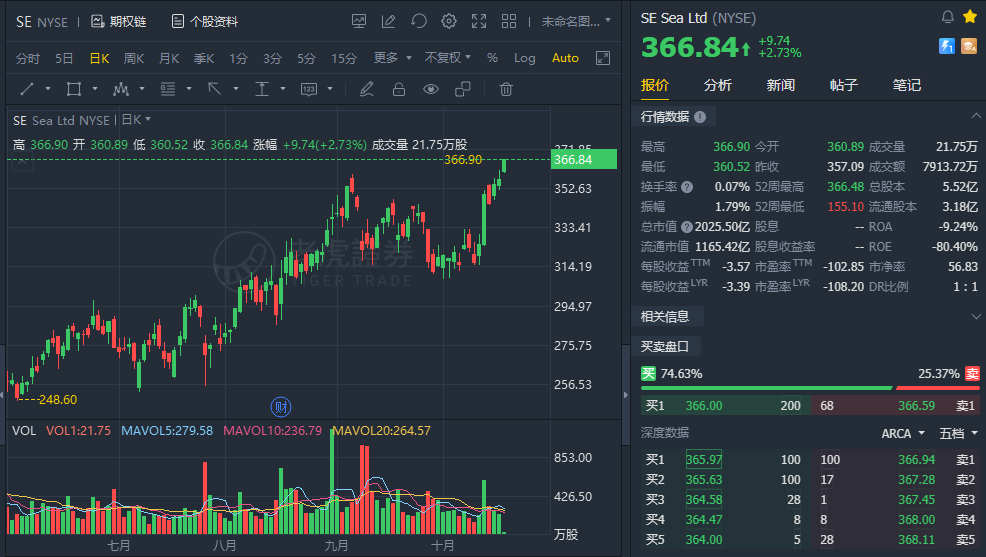
Task: Switch to the 月K monthly tab
Action: (x=169, y=58)
